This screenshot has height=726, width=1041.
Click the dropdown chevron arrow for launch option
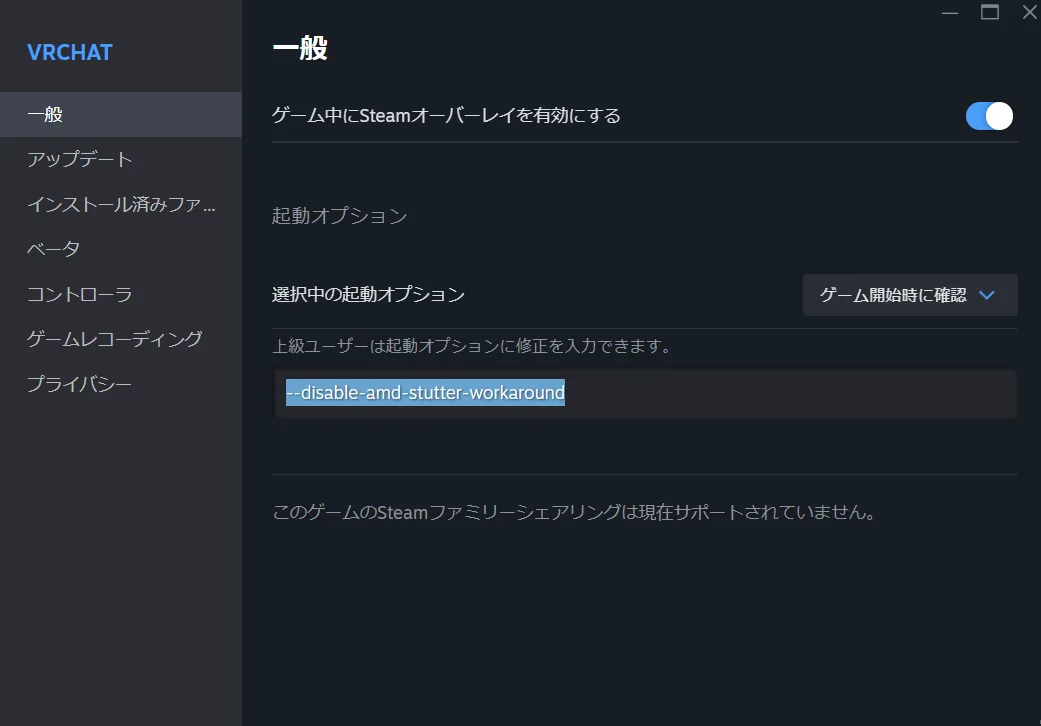click(987, 295)
